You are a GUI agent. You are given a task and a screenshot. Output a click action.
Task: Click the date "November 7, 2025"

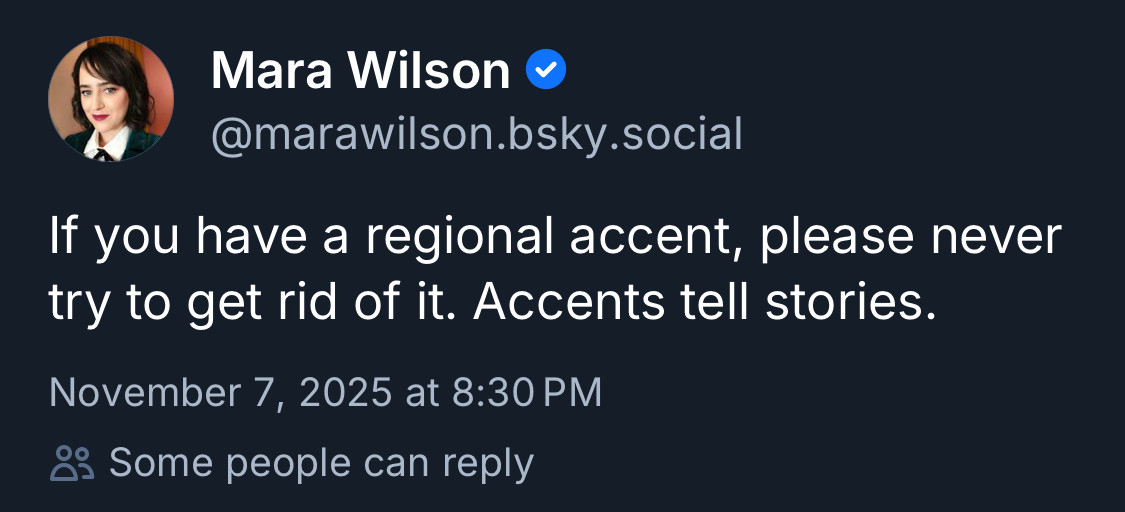[220, 392]
